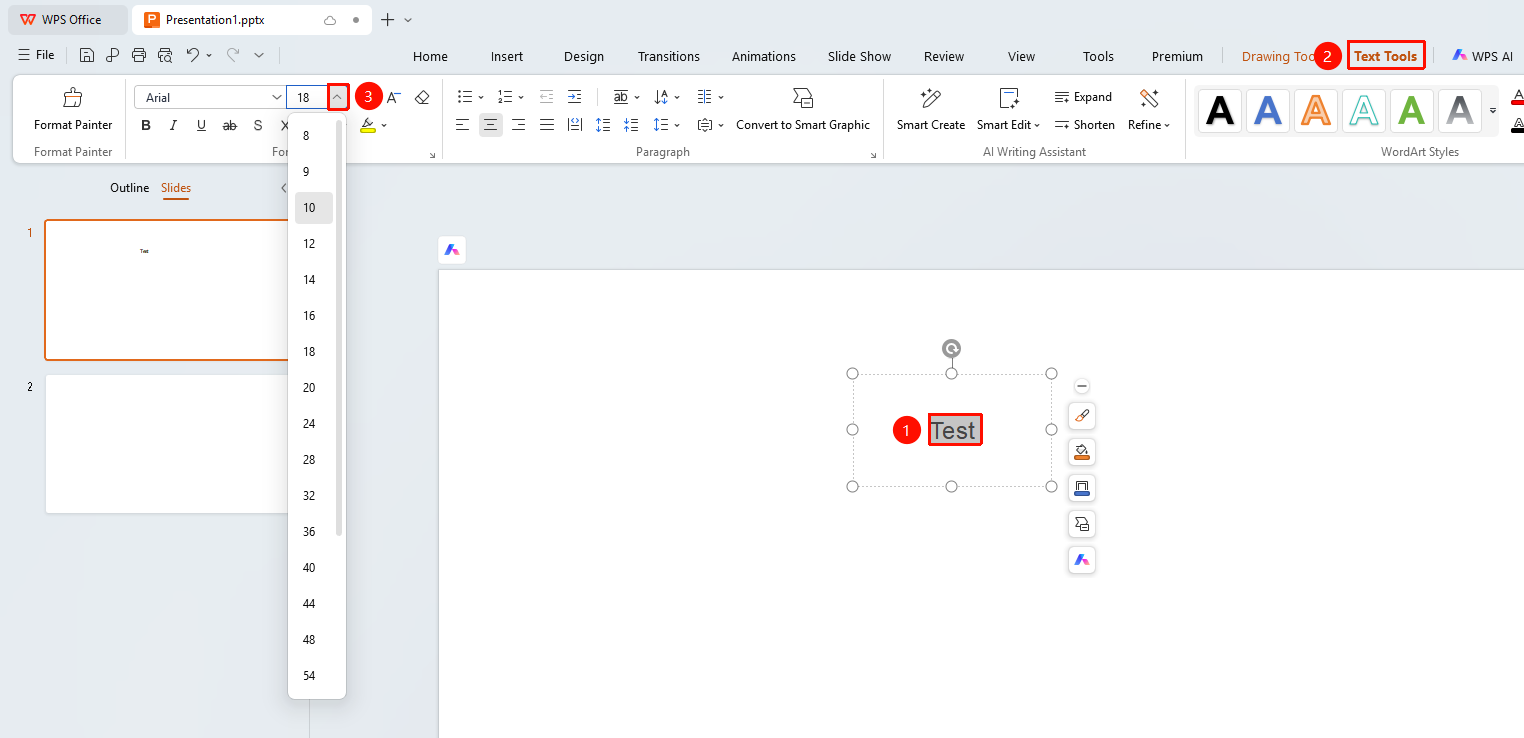Switch to the Outline pane tab
The image size is (1524, 738).
129,188
